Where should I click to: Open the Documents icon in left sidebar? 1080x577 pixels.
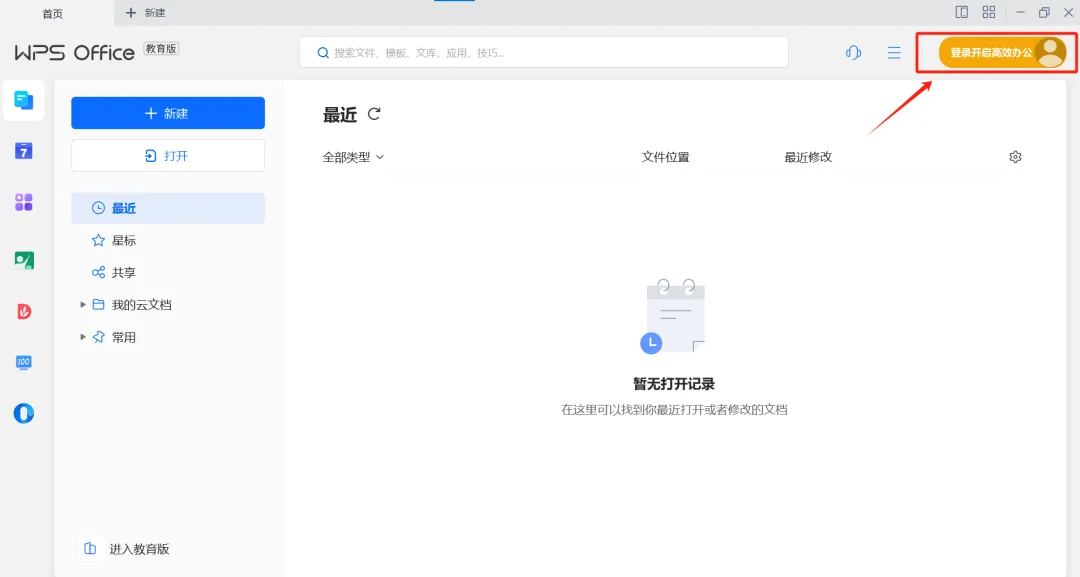coord(23,101)
